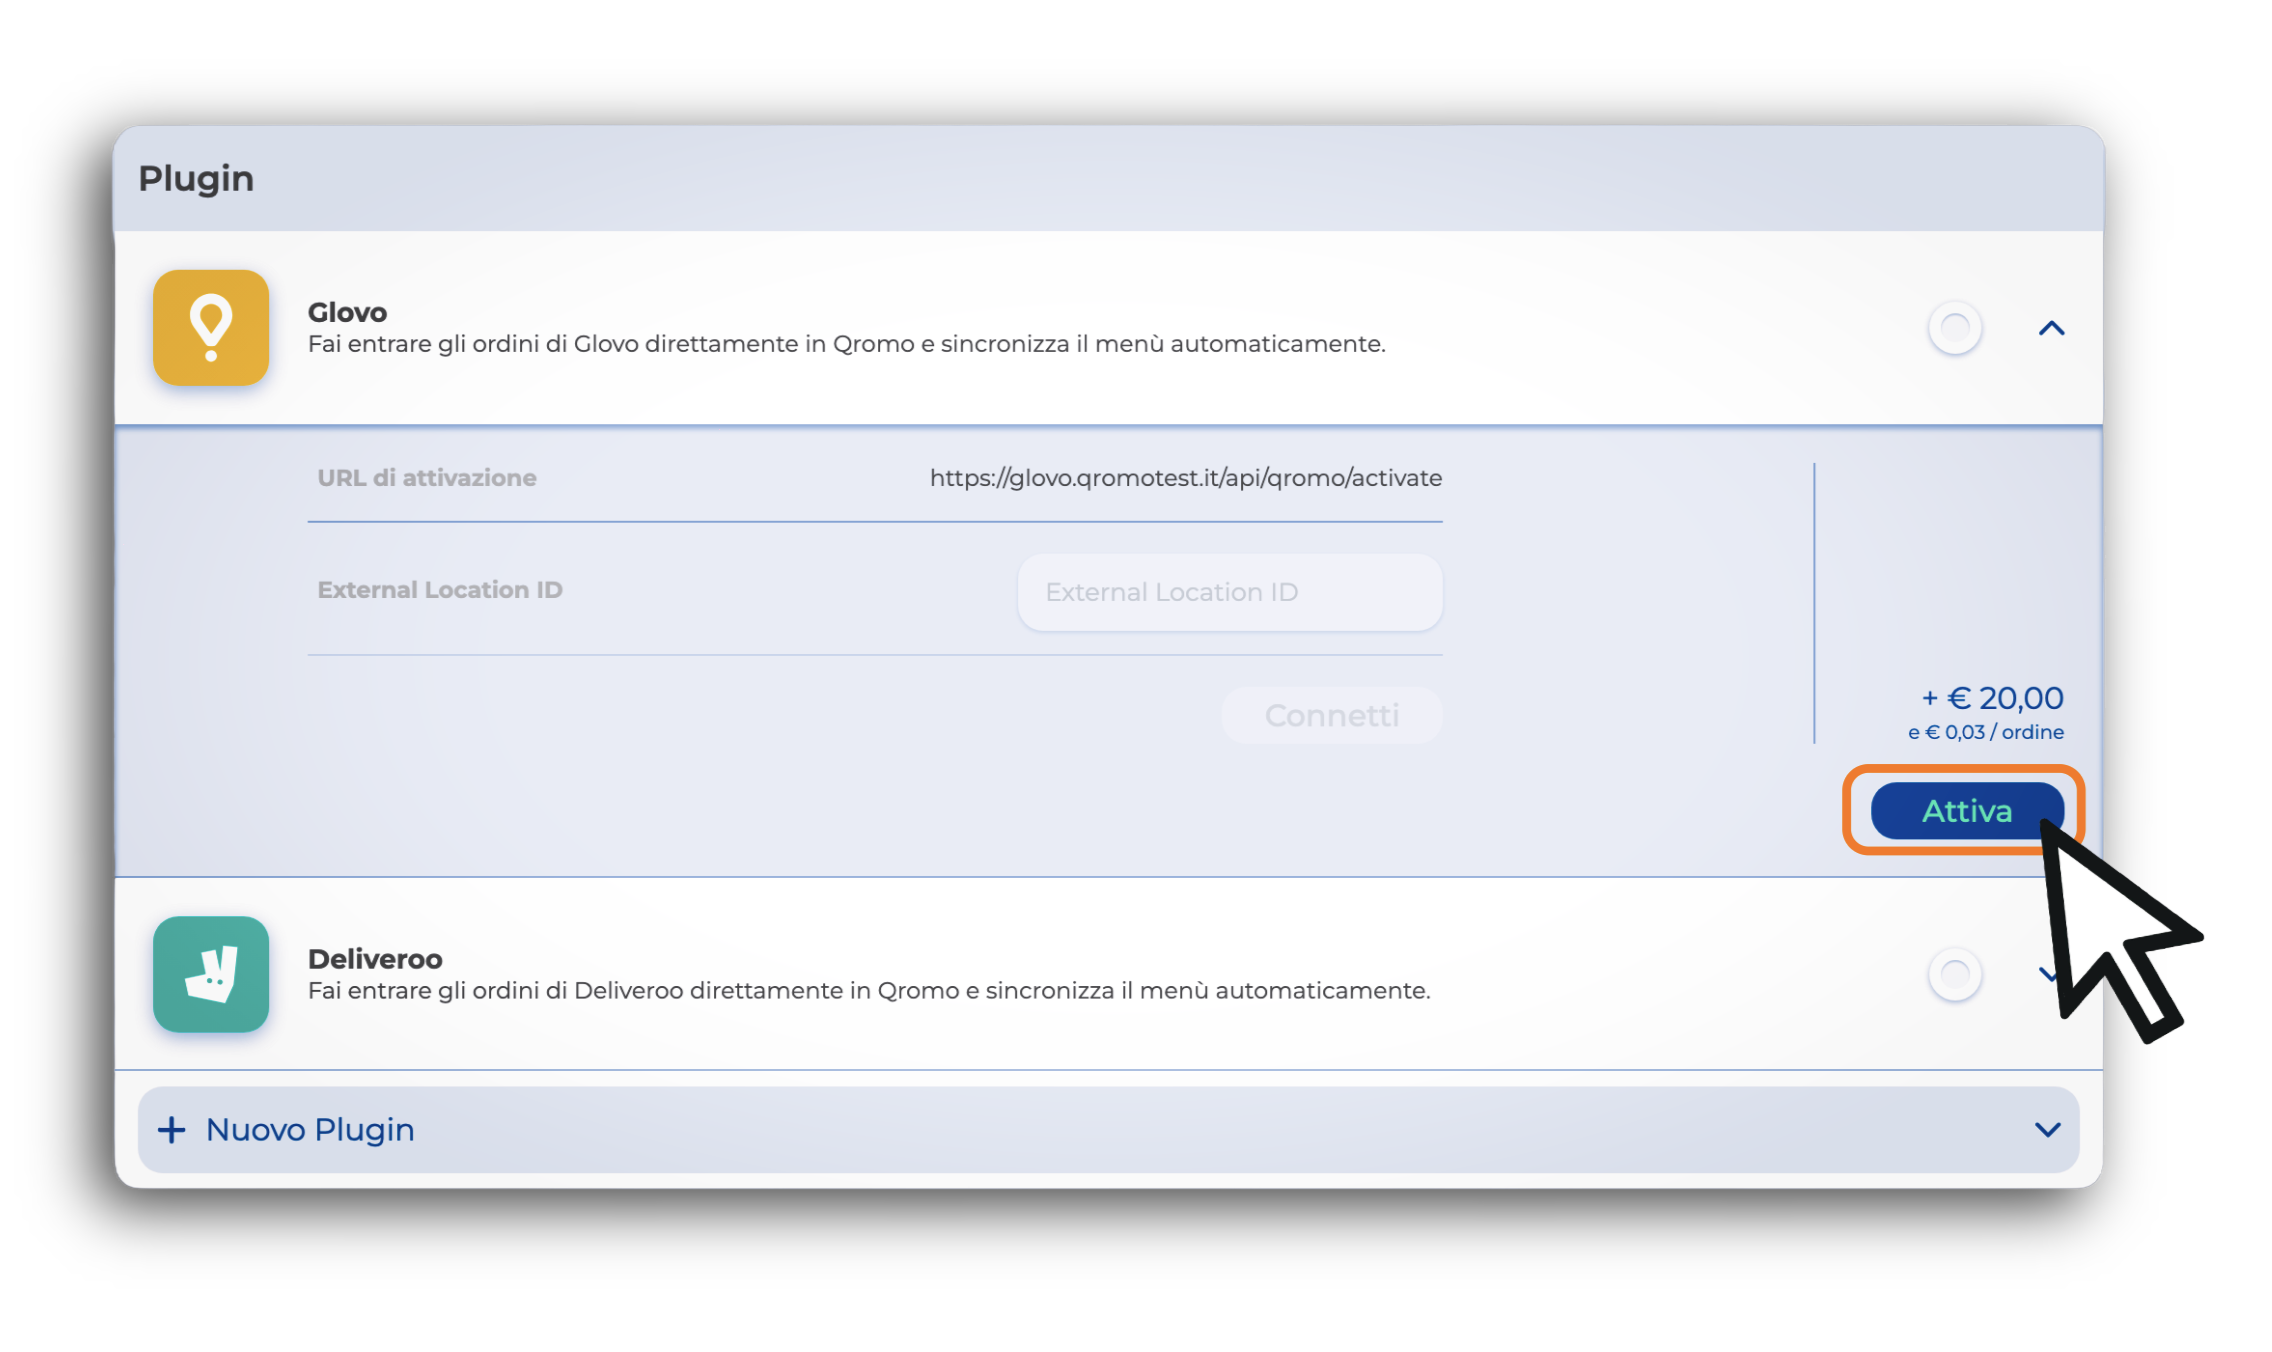Focus the External Location ID input field
This screenshot has width=2272, height=1352.
(1229, 592)
